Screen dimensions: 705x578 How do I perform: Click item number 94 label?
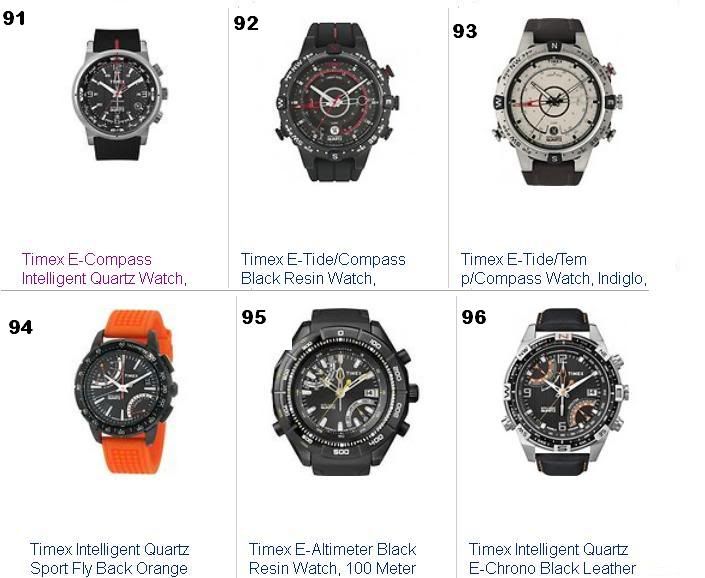coord(21,327)
